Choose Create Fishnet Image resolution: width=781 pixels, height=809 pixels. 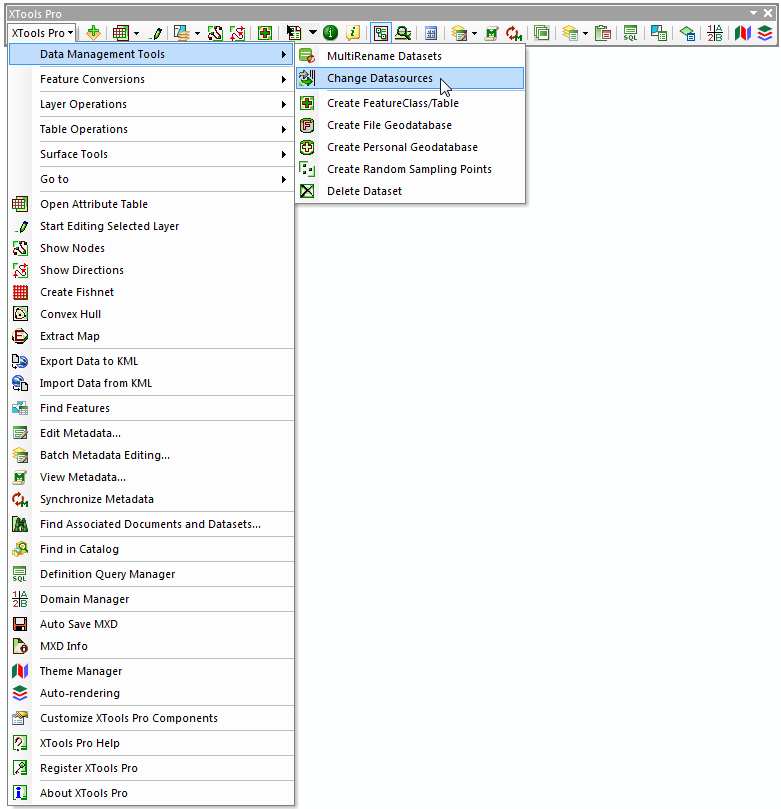pyautogui.click(x=151, y=292)
